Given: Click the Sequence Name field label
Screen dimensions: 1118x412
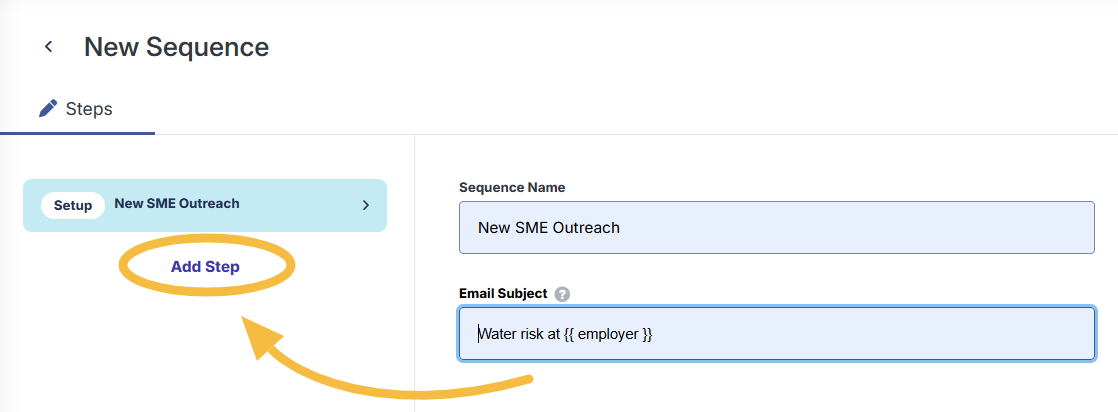Looking at the screenshot, I should (511, 187).
